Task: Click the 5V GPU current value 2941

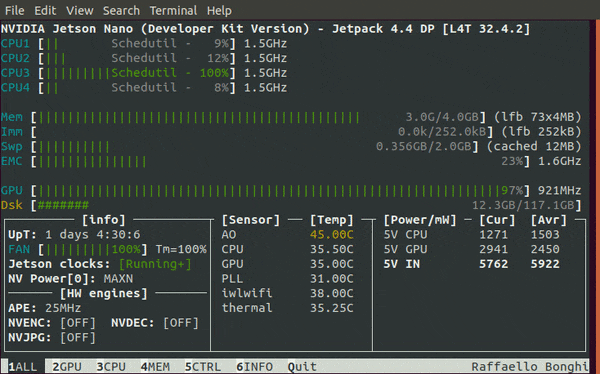Action: pos(493,250)
